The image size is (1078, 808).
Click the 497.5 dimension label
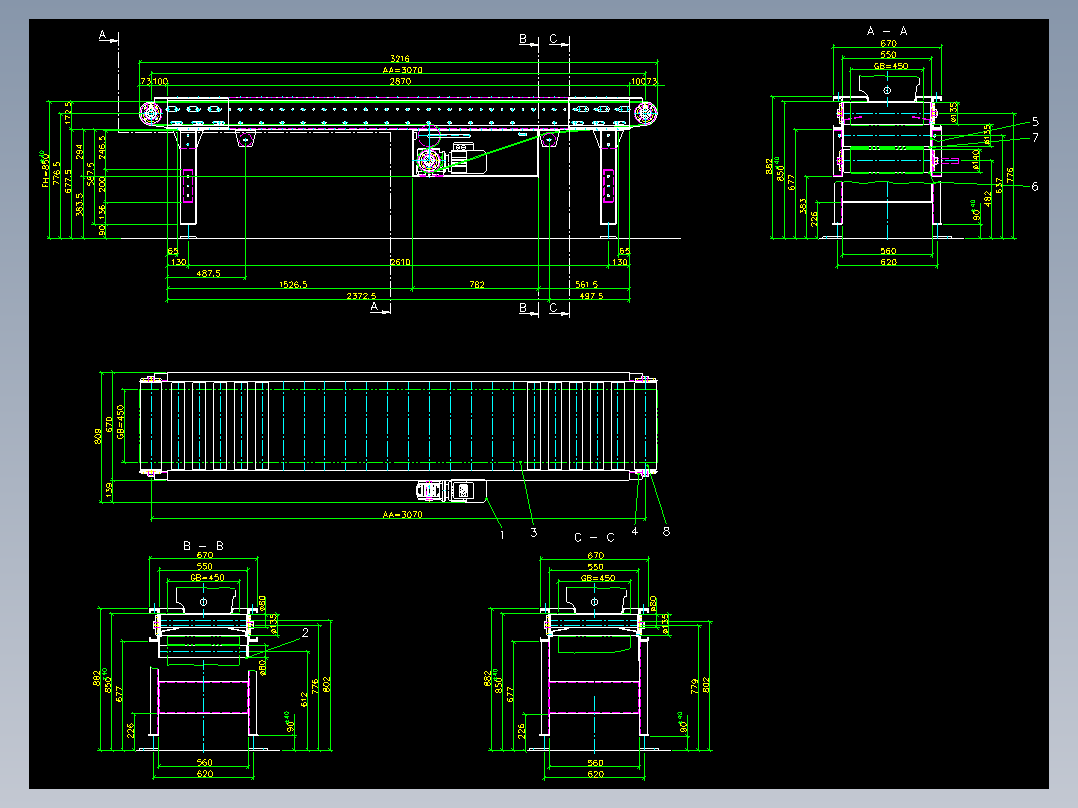tap(591, 296)
